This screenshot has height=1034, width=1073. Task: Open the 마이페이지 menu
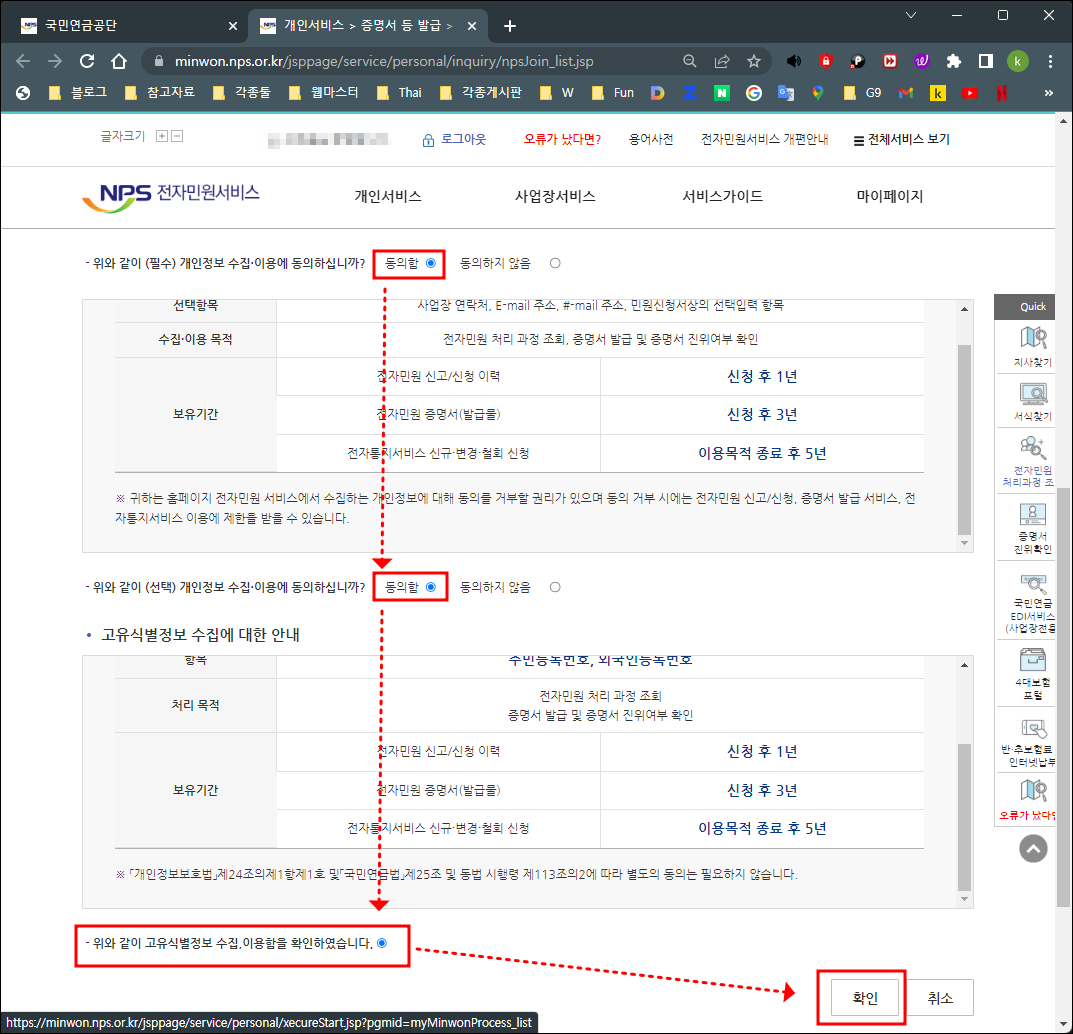click(888, 197)
